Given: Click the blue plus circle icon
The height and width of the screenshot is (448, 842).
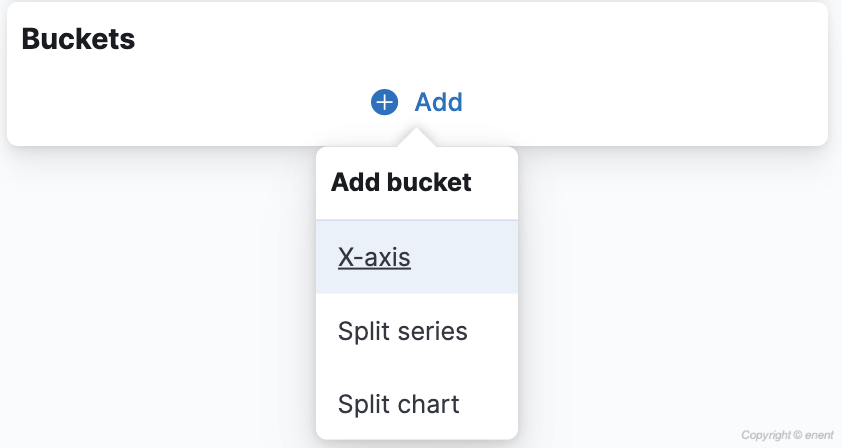Looking at the screenshot, I should [x=384, y=102].
